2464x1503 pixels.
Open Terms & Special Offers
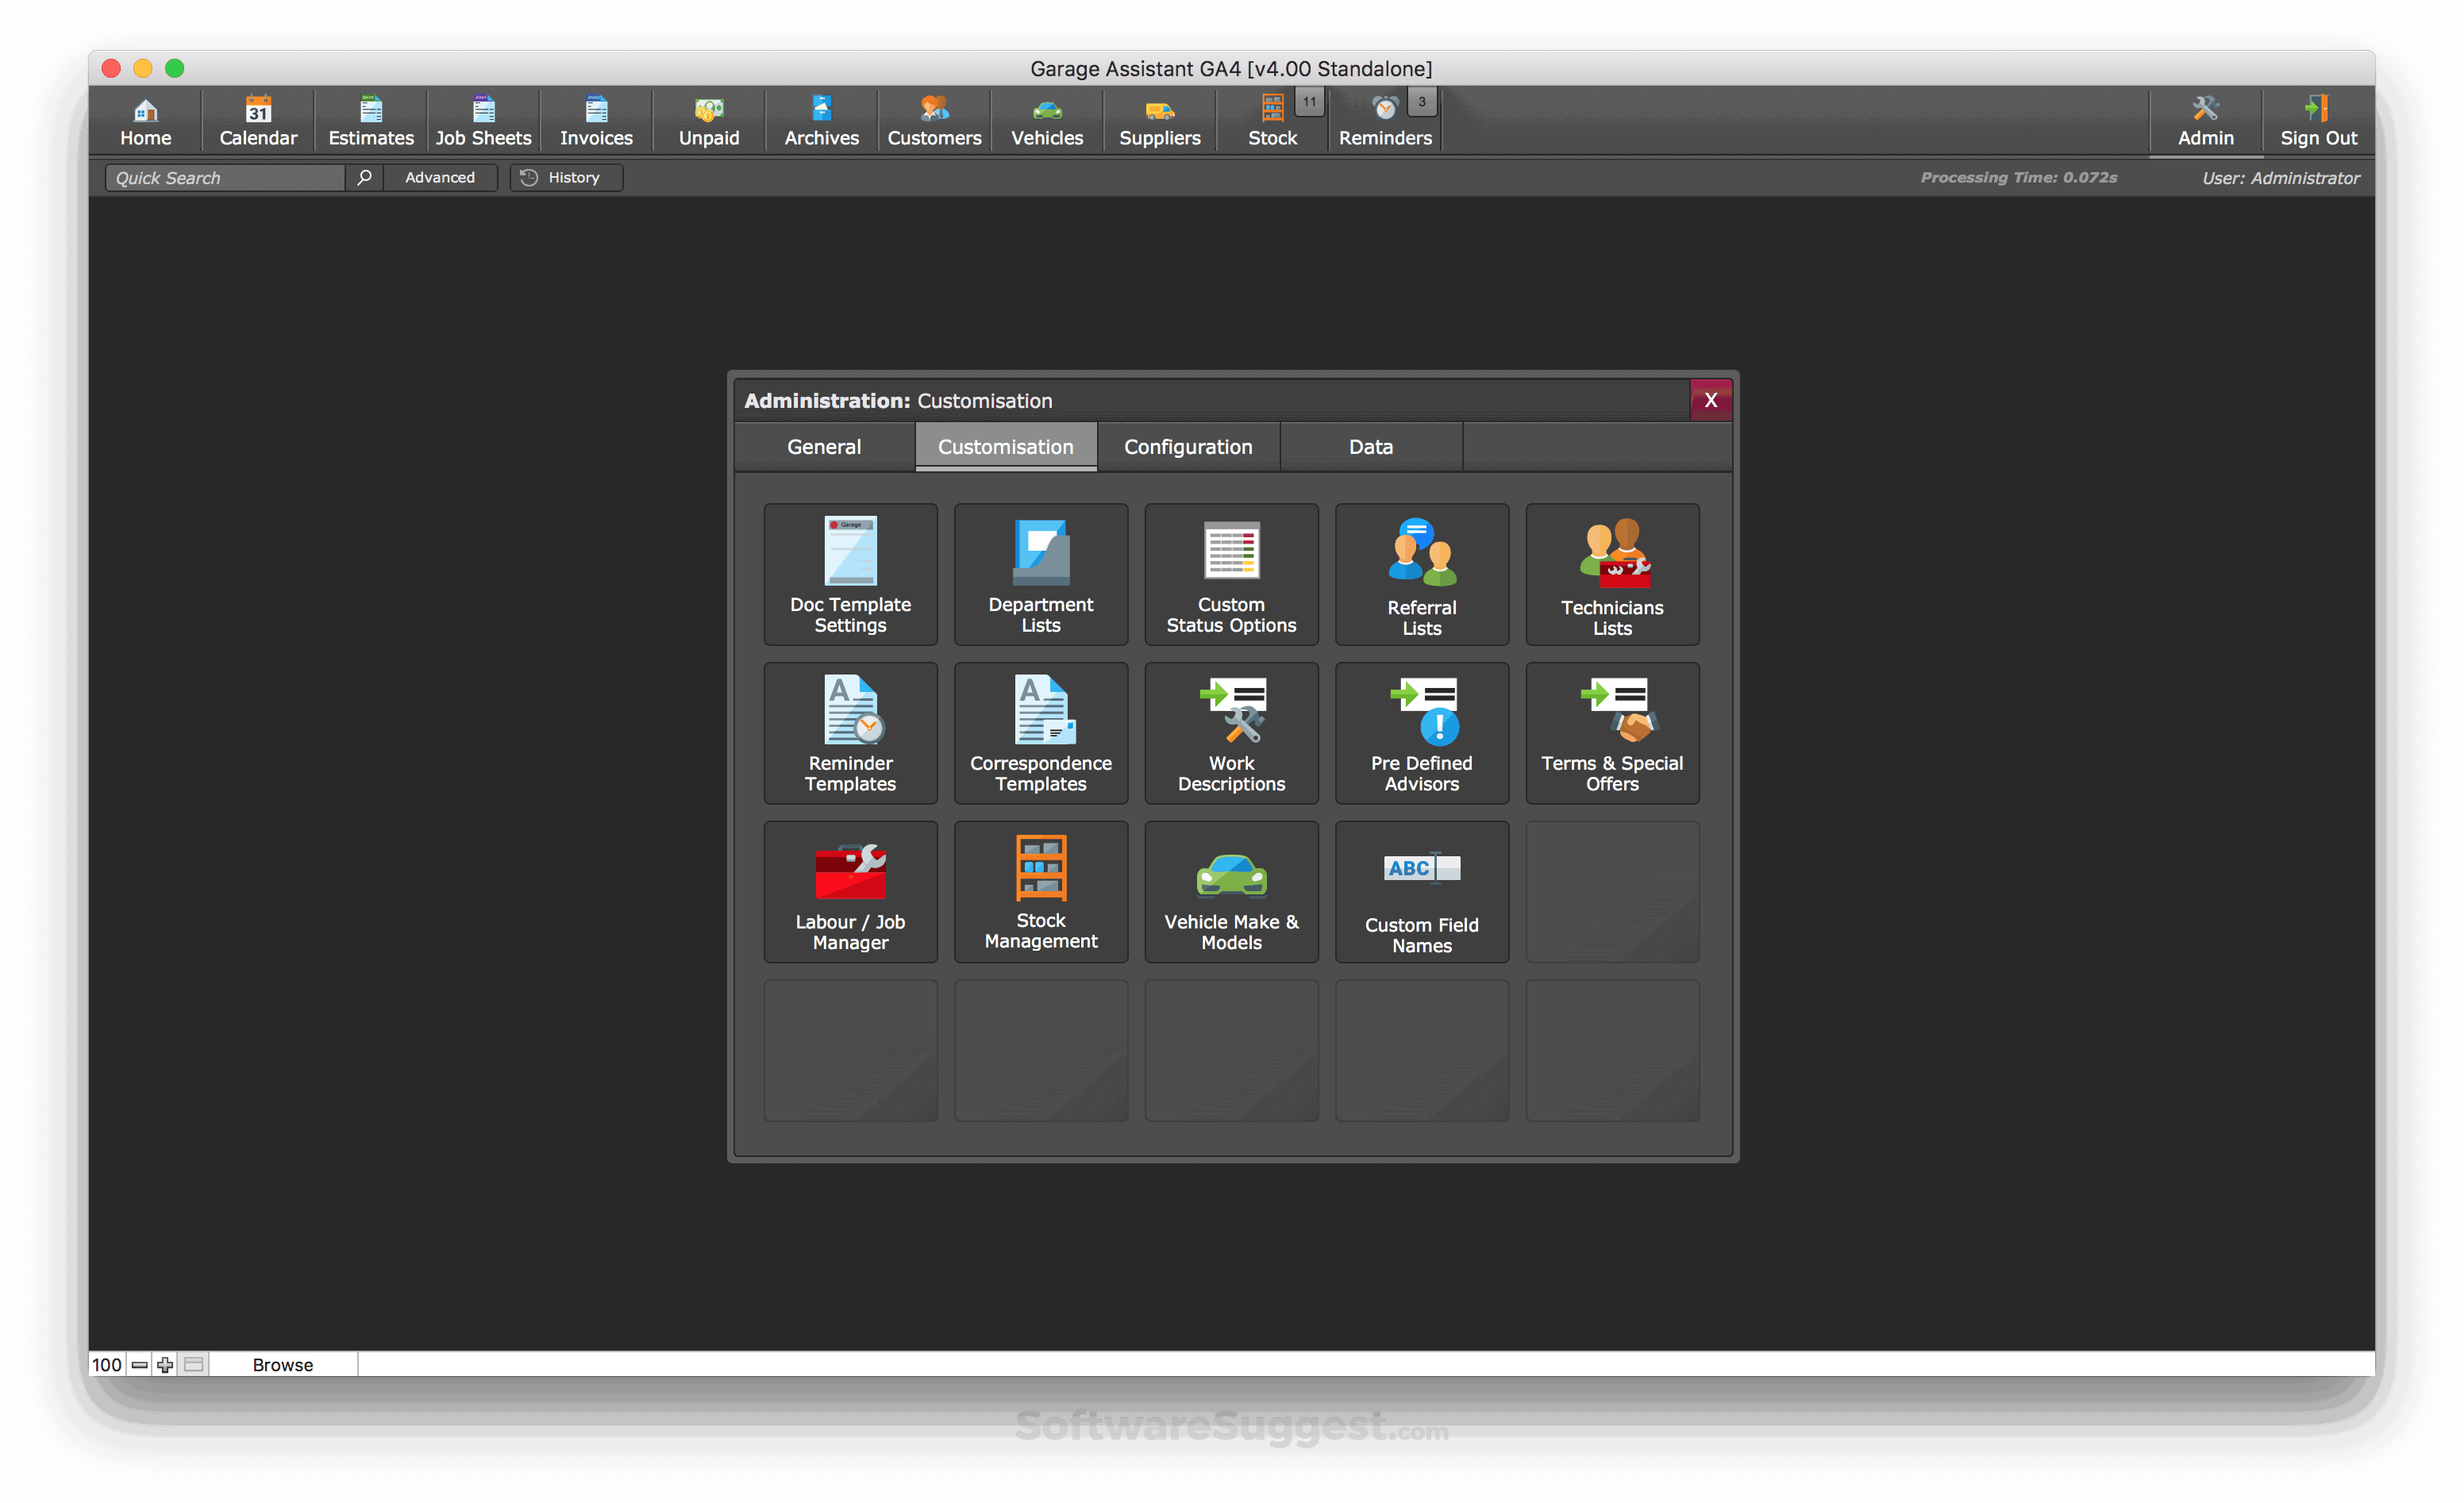(x=1612, y=733)
